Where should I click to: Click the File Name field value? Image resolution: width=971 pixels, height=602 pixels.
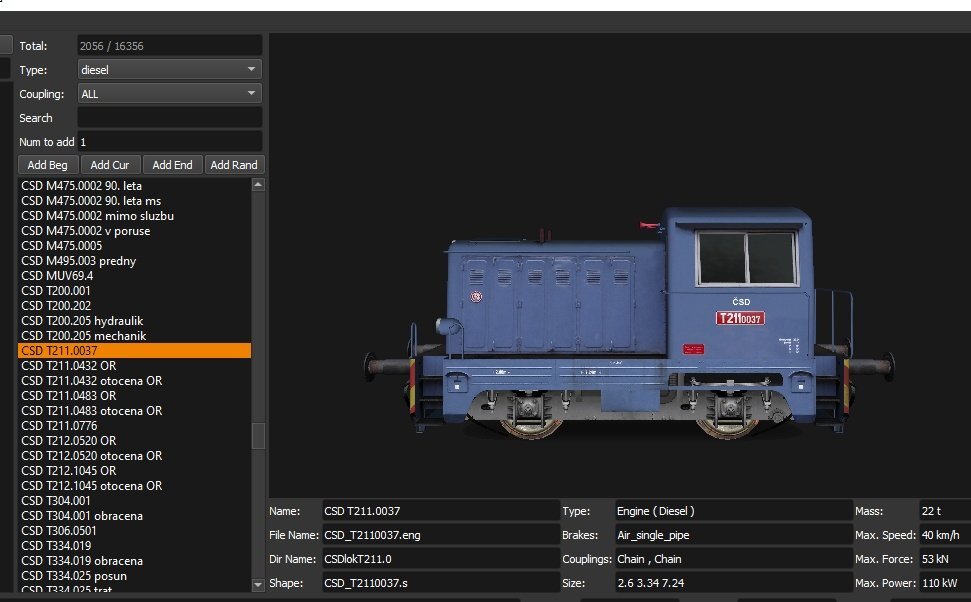(x=440, y=535)
